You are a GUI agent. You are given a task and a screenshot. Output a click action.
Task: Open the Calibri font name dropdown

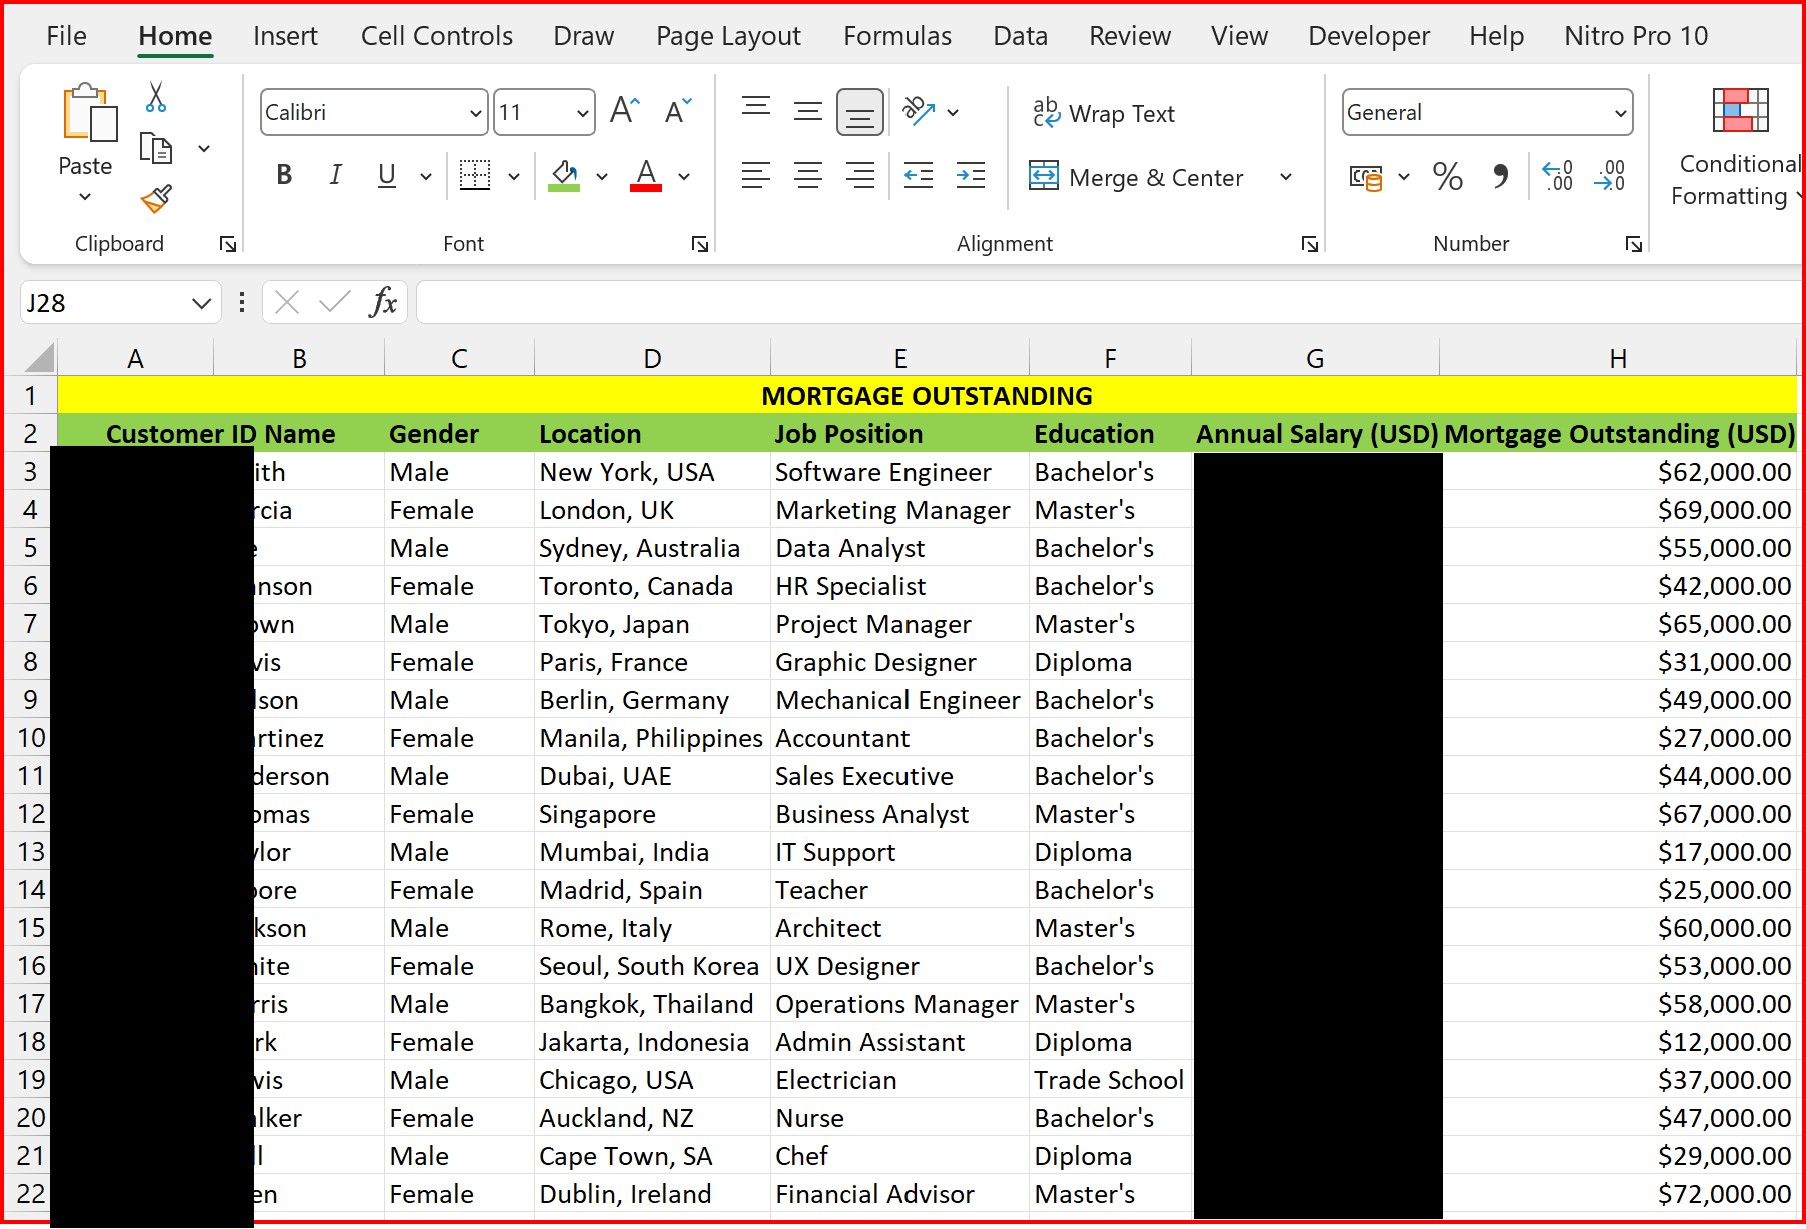(x=476, y=113)
